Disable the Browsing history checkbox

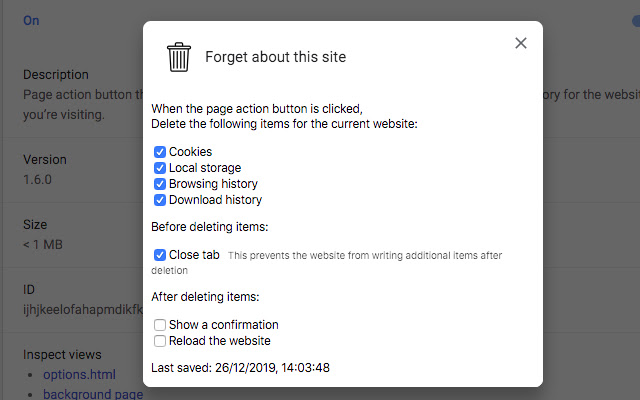pyautogui.click(x=160, y=184)
